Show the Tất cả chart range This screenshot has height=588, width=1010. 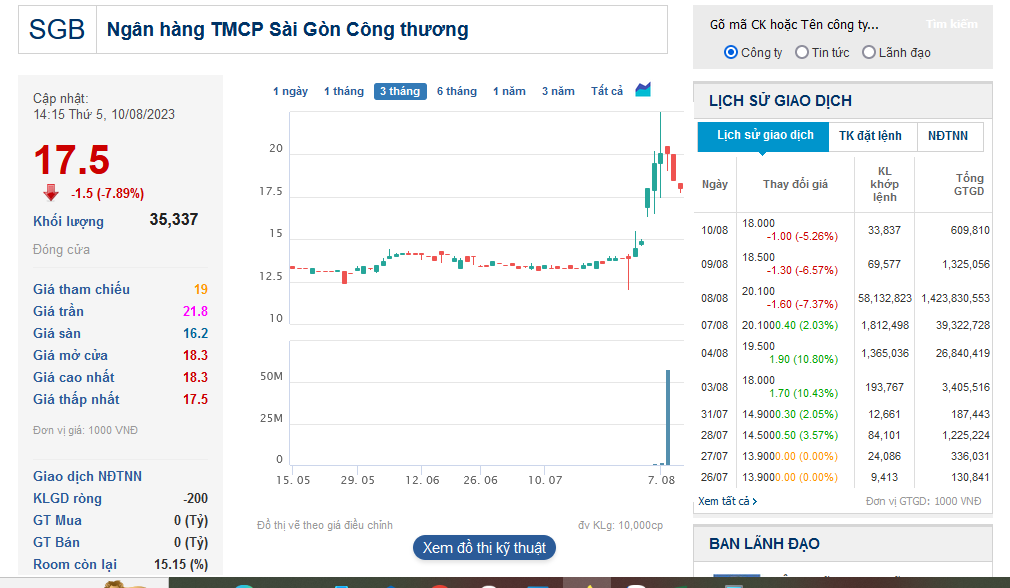coord(607,91)
